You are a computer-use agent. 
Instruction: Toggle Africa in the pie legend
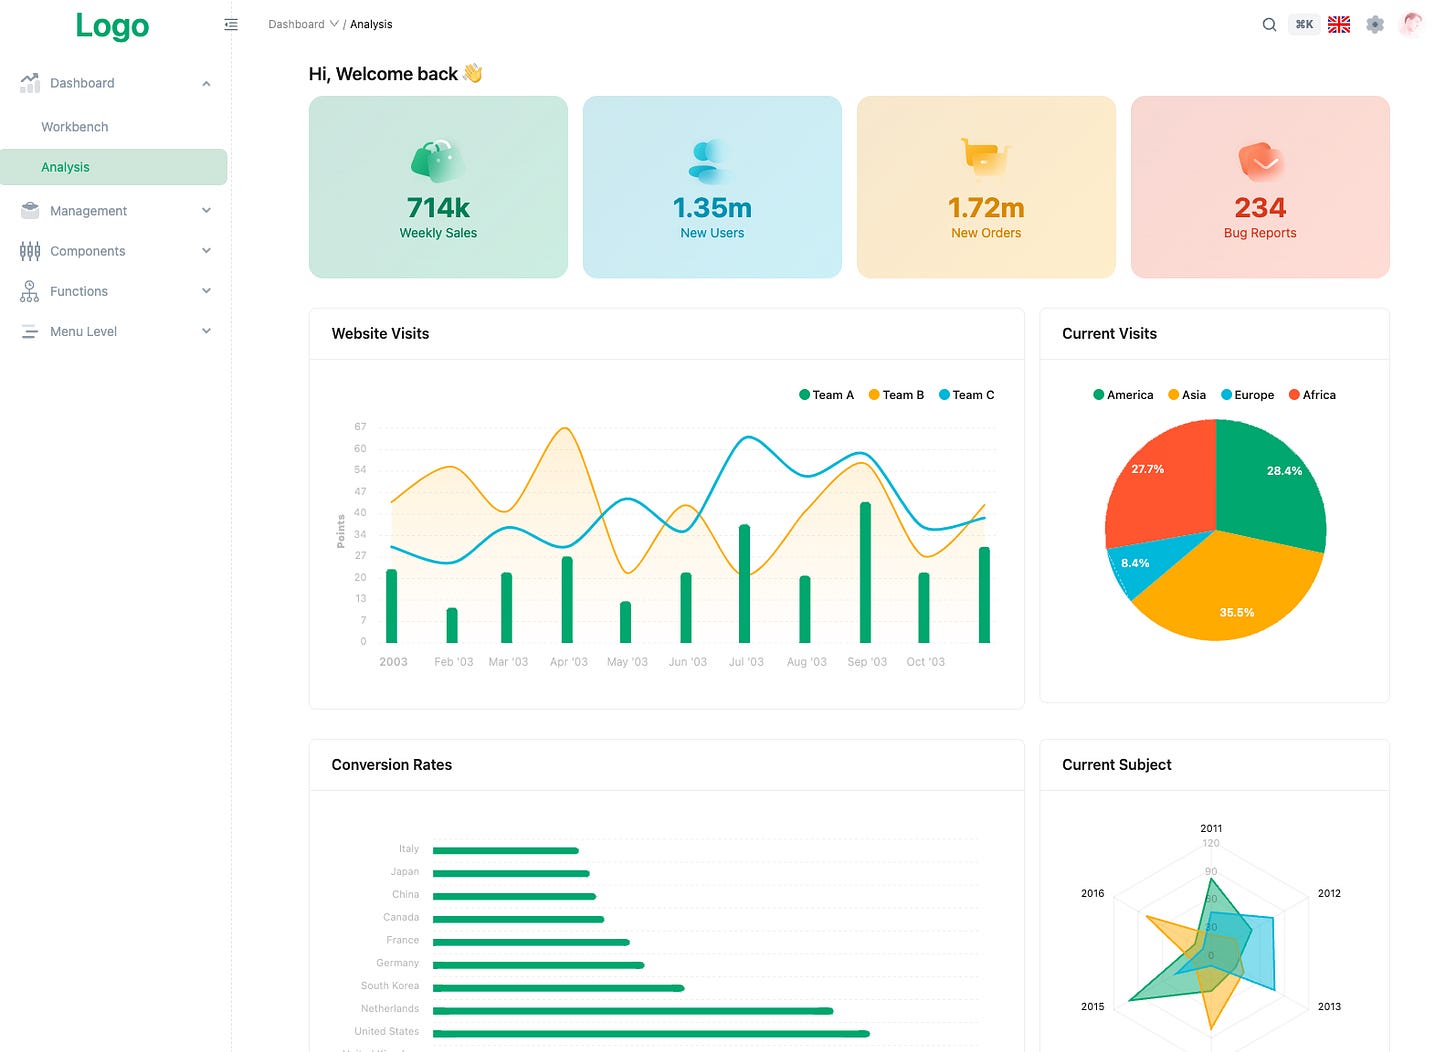pos(1312,395)
